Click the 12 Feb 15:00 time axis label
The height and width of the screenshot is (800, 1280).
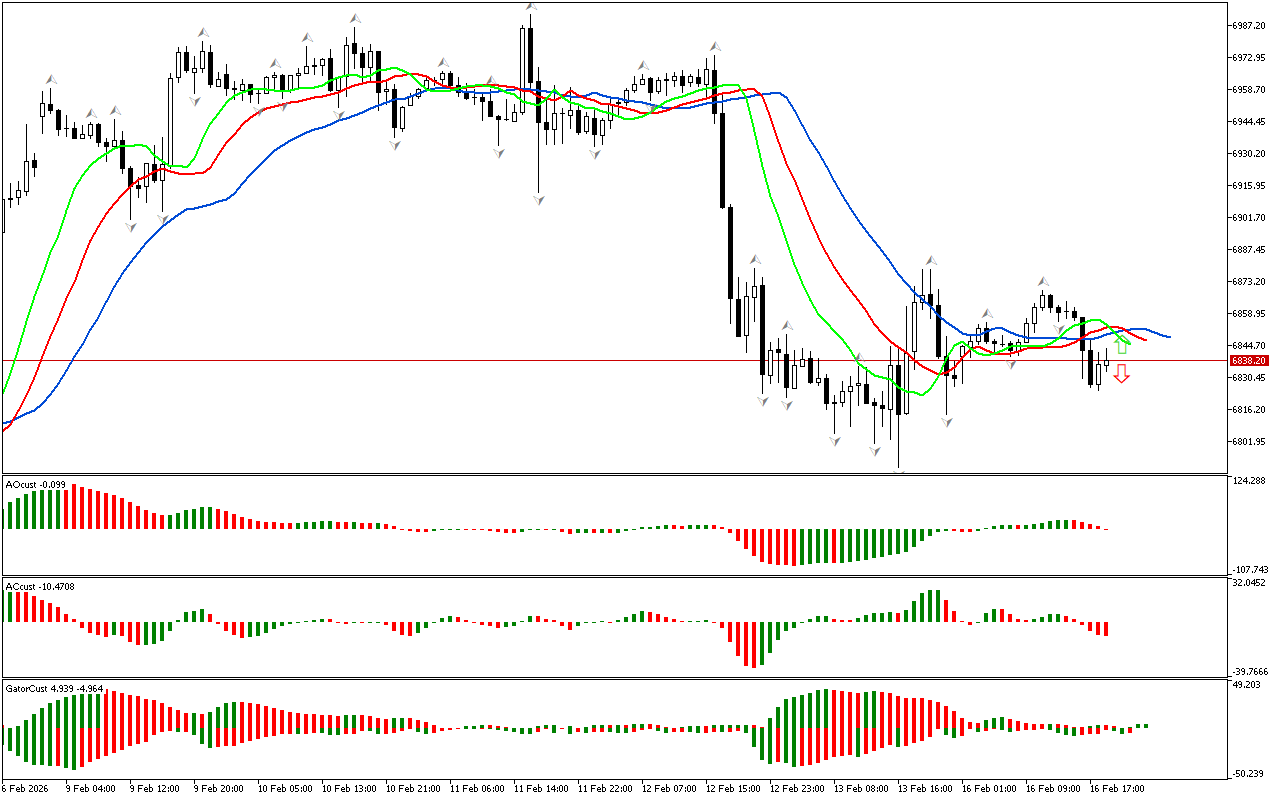734,788
